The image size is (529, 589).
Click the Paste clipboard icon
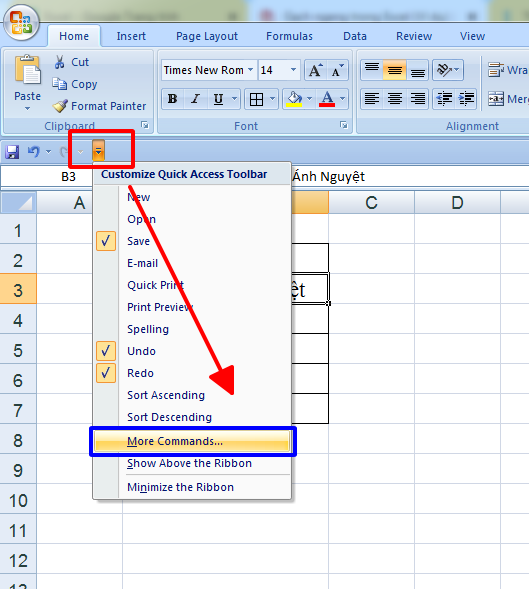27,70
